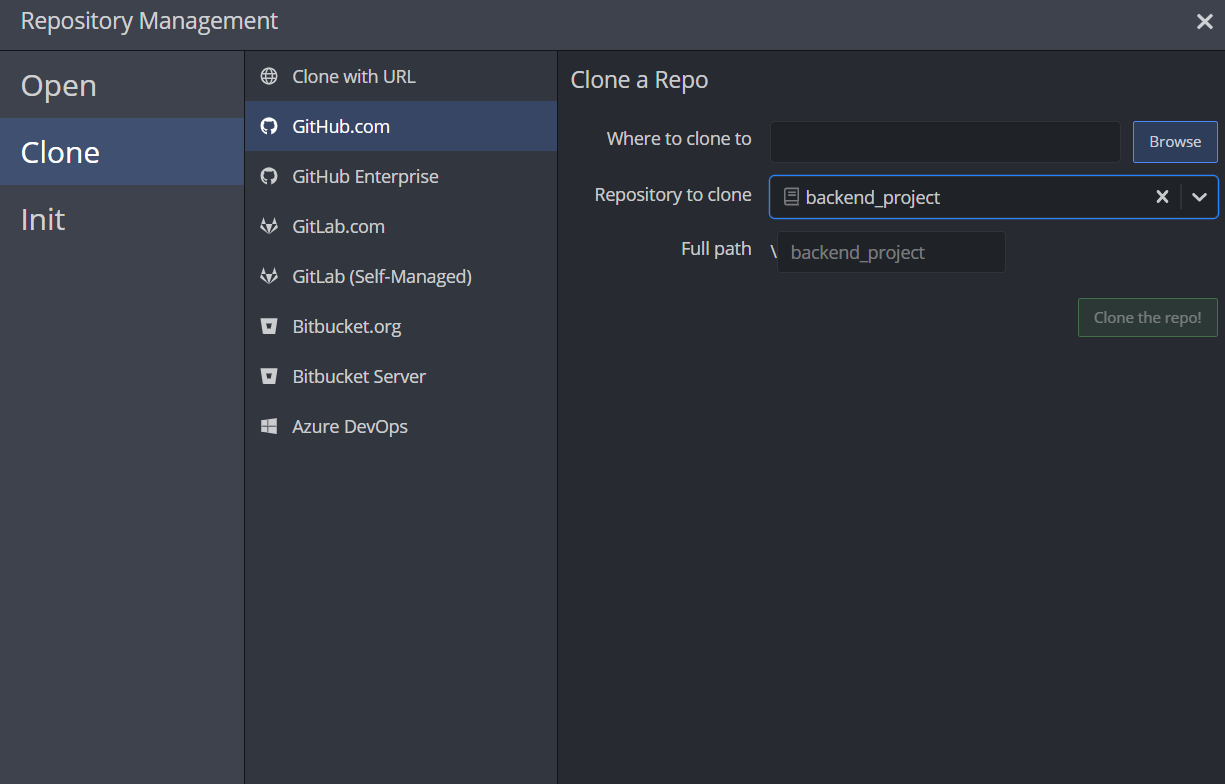Click the repository icon inside the combo box

pyautogui.click(x=791, y=197)
